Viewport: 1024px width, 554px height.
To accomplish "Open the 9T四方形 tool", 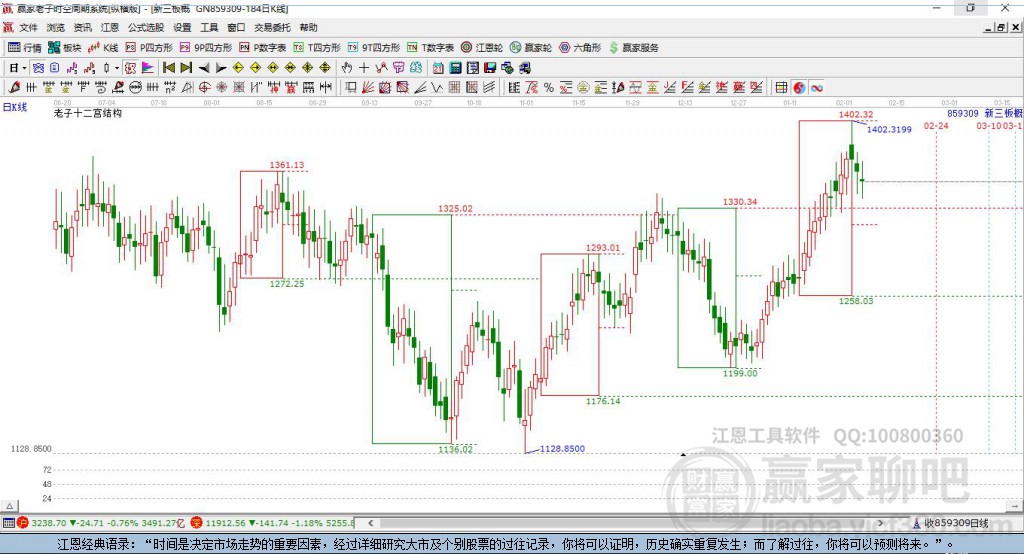I will [374, 48].
